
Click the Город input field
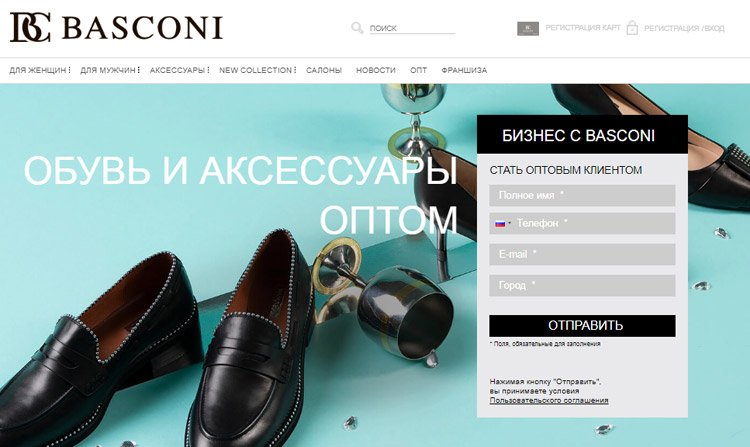pos(582,285)
